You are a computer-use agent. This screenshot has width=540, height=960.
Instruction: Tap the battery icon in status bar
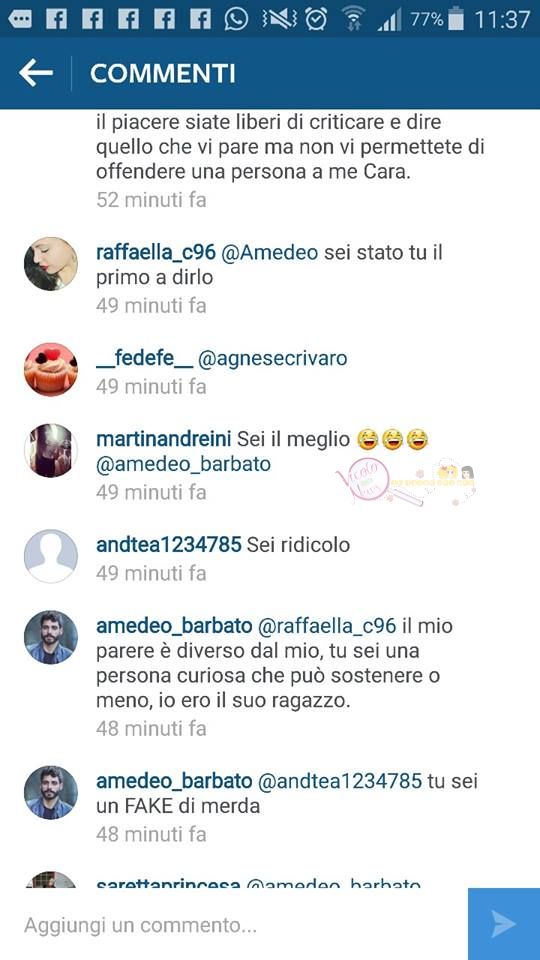coord(456,20)
